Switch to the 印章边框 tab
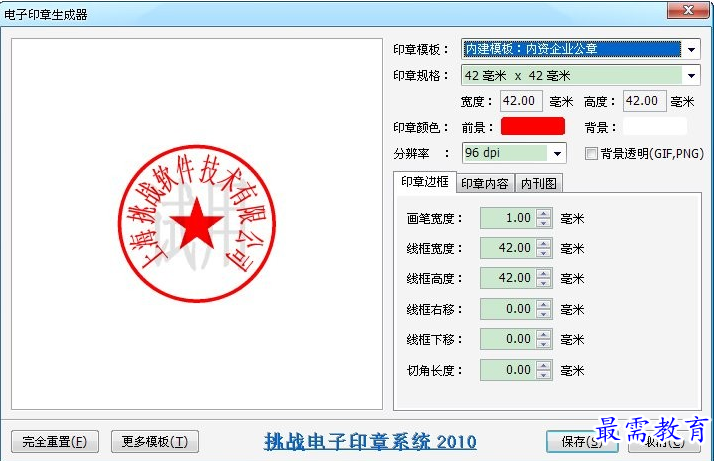717x461 pixels. 425,182
